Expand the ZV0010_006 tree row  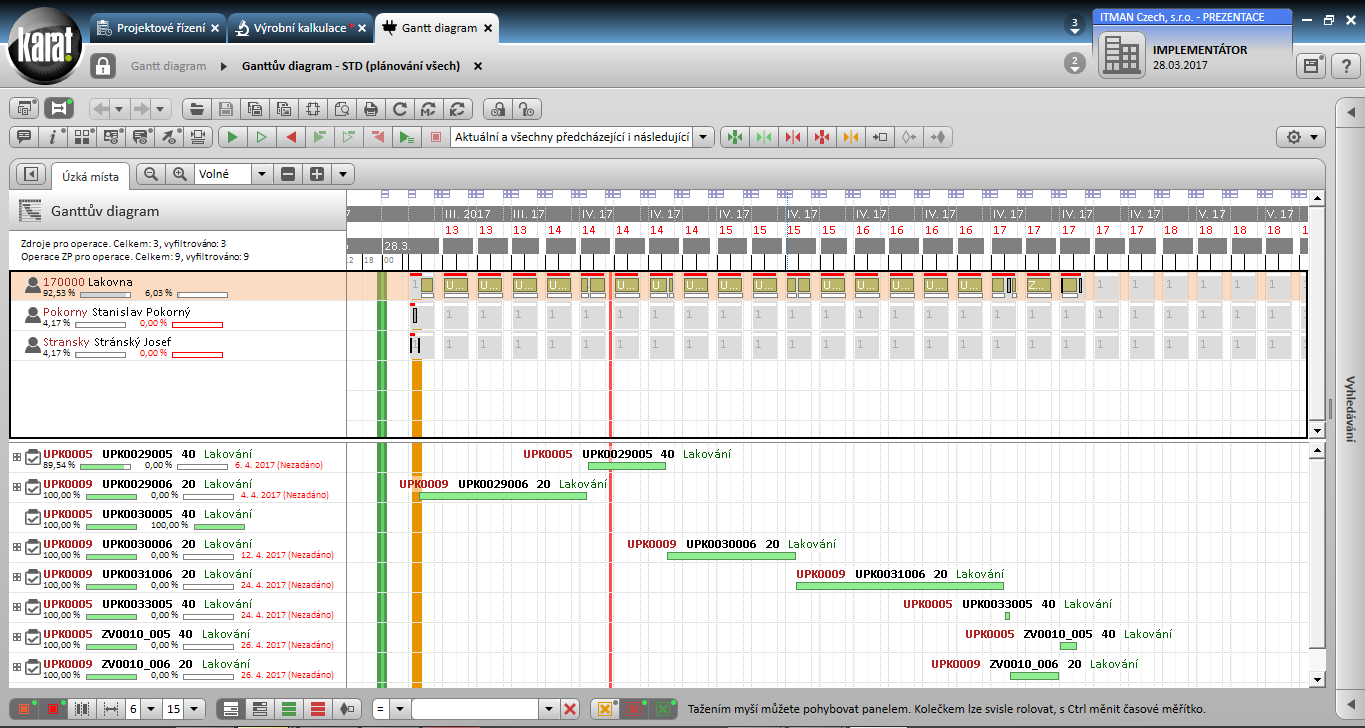click(16, 667)
